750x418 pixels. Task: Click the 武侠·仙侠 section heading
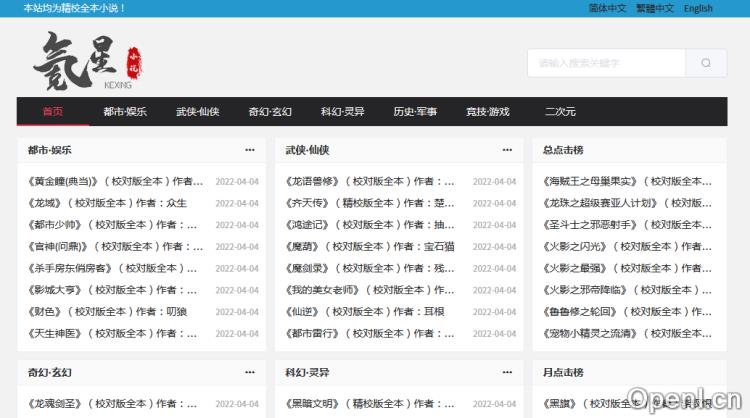point(307,150)
